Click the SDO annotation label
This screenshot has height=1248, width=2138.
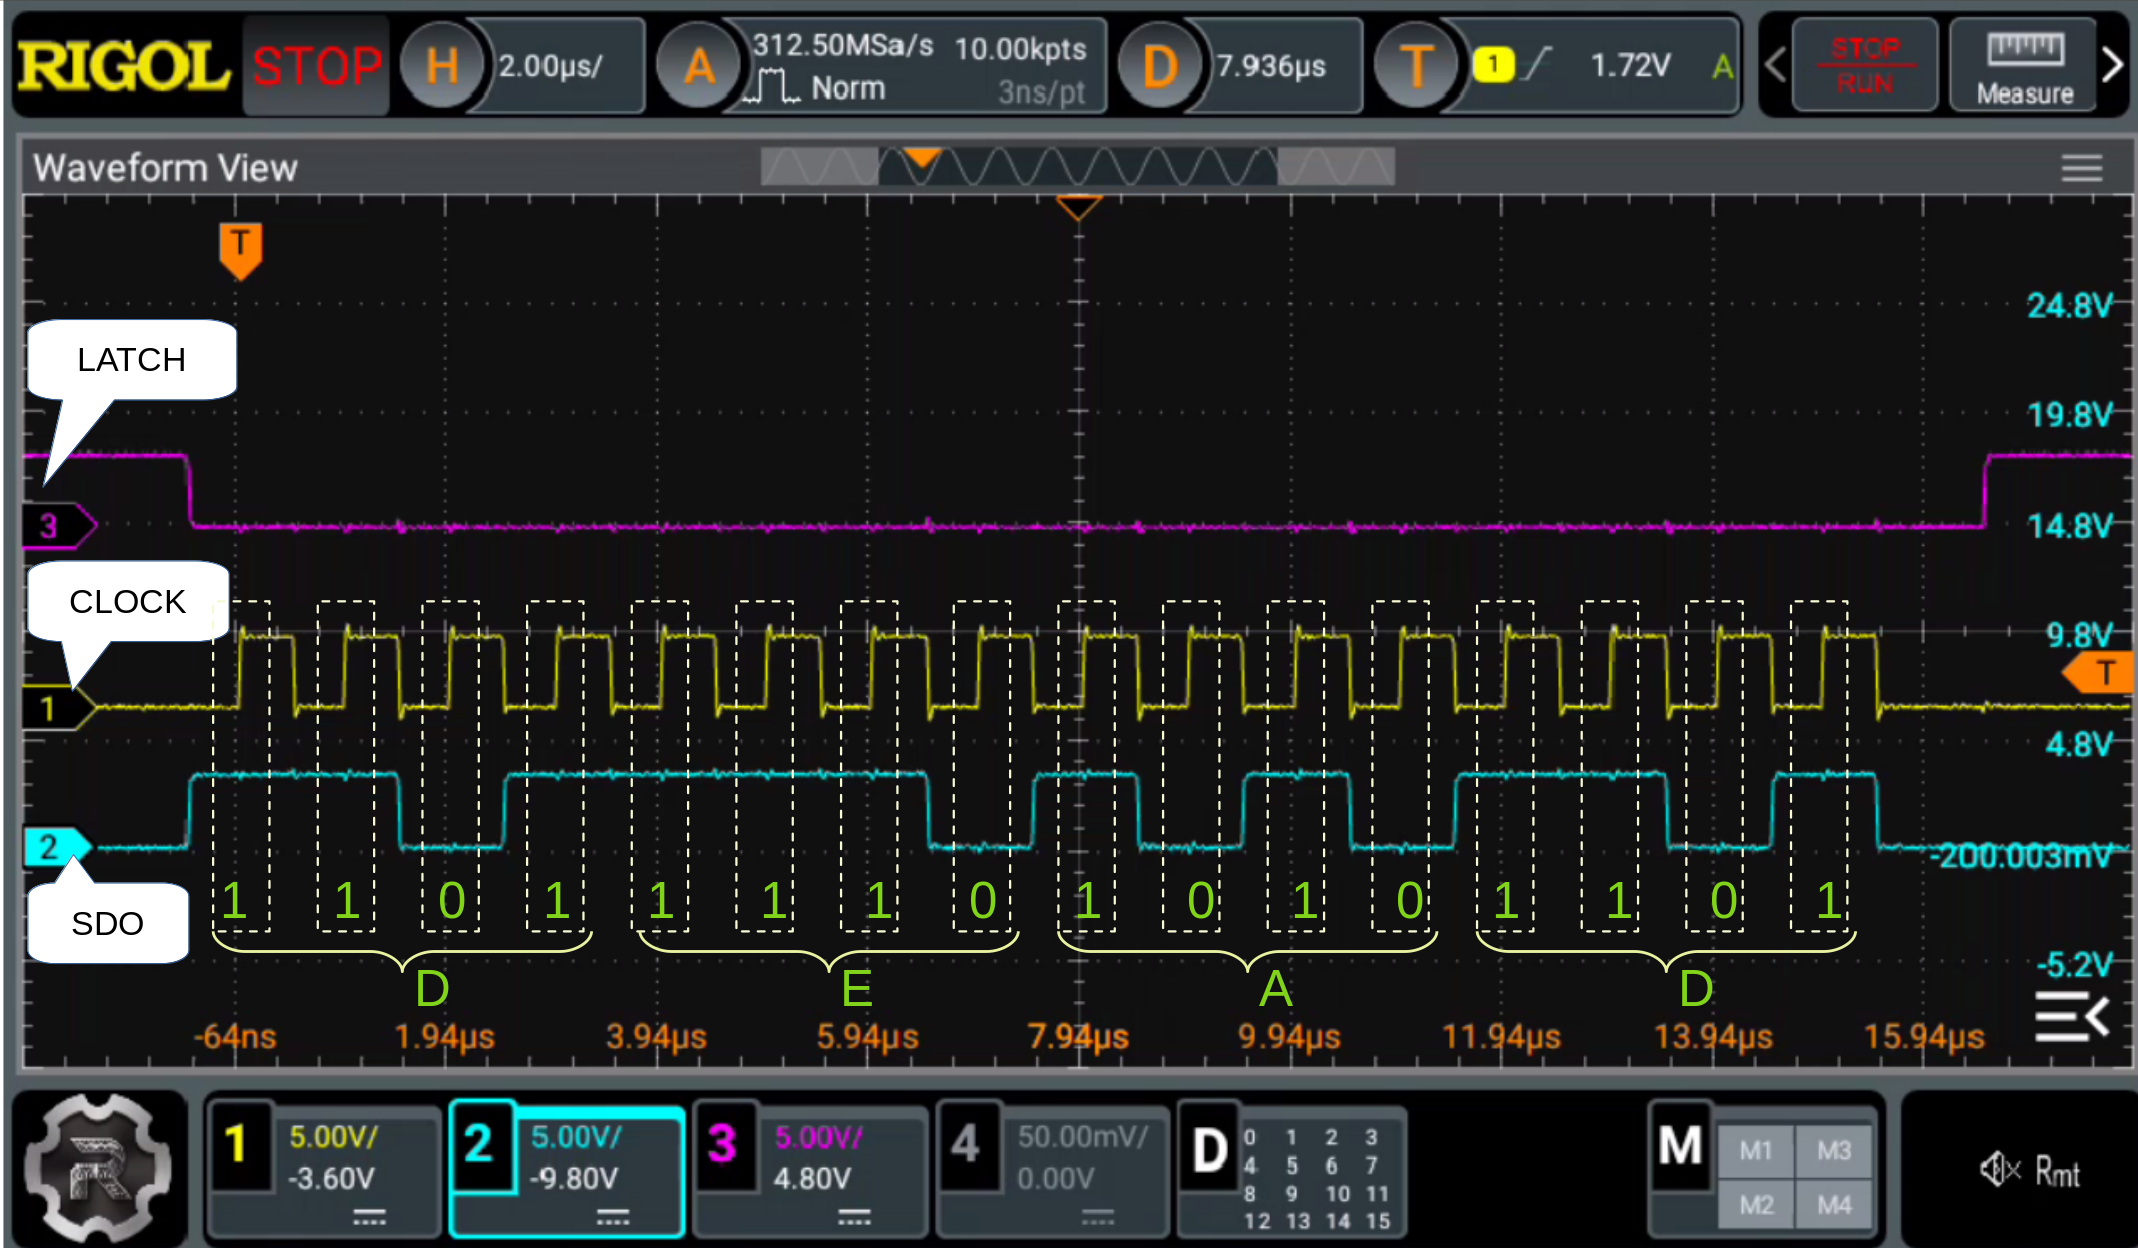pyautogui.click(x=107, y=924)
